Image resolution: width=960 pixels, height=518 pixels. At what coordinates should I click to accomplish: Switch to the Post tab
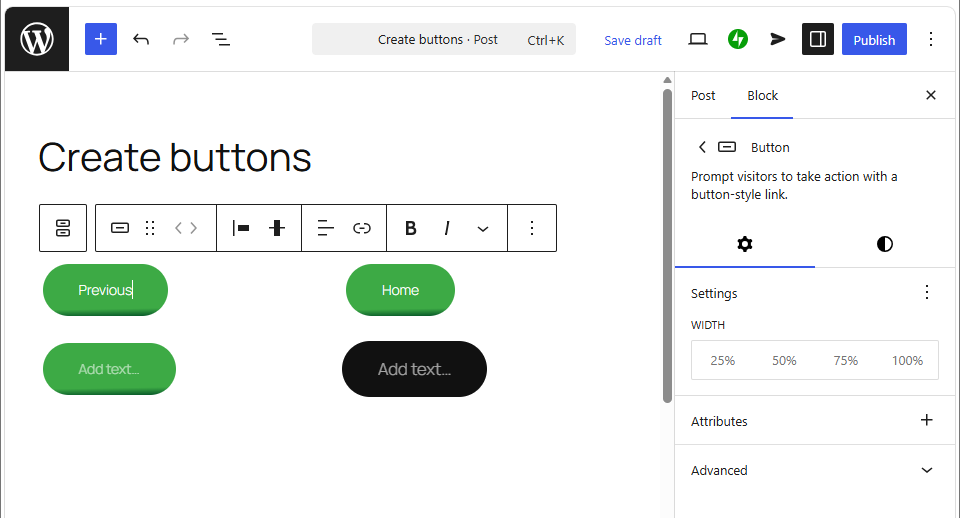[x=703, y=96]
